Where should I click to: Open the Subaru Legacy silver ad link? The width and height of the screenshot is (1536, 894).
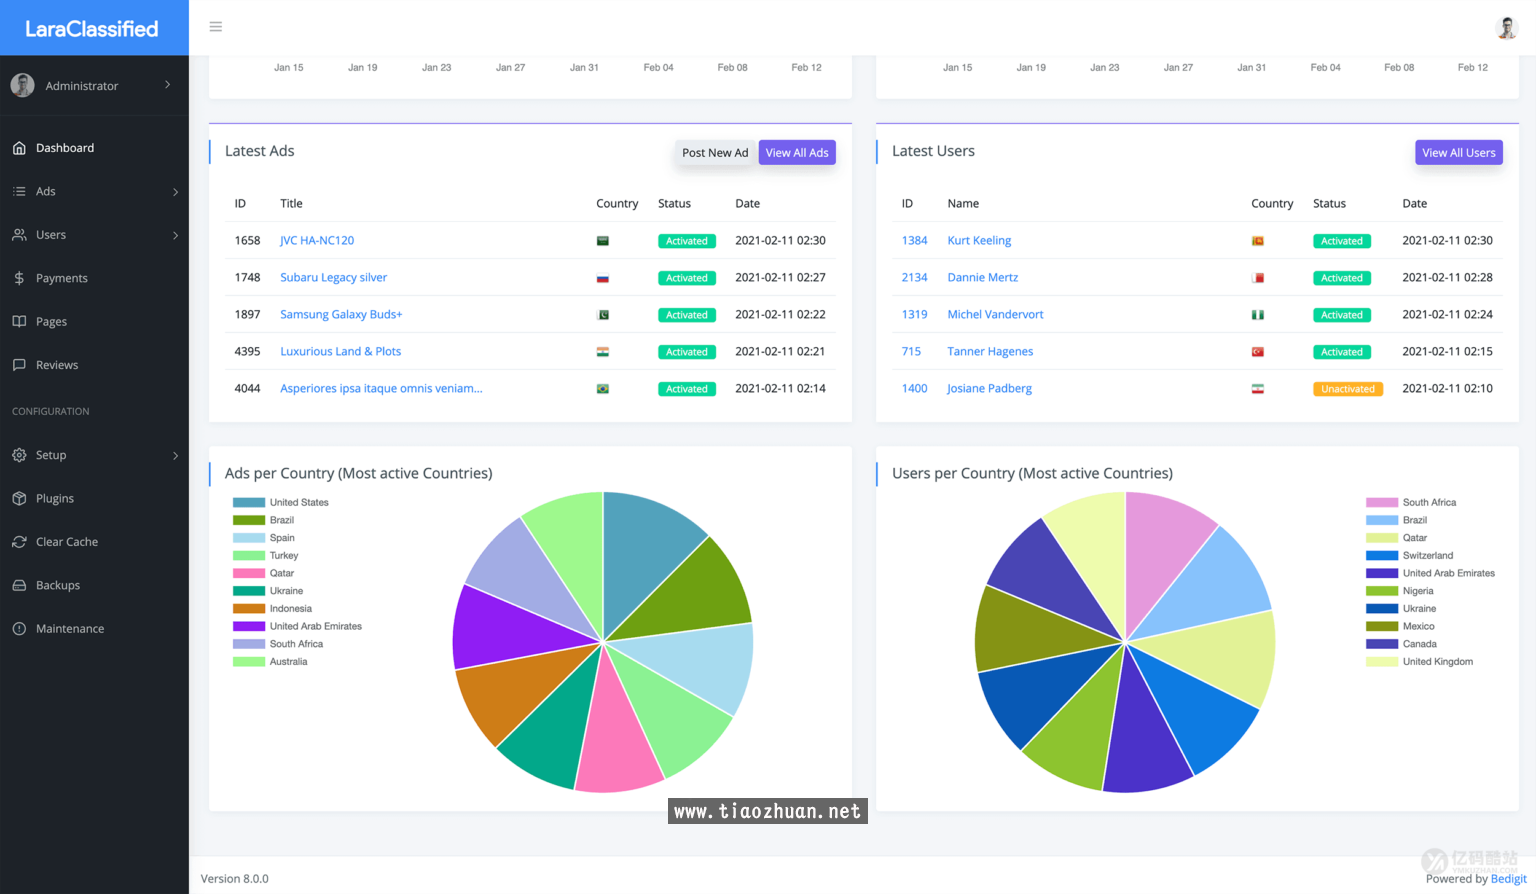333,278
